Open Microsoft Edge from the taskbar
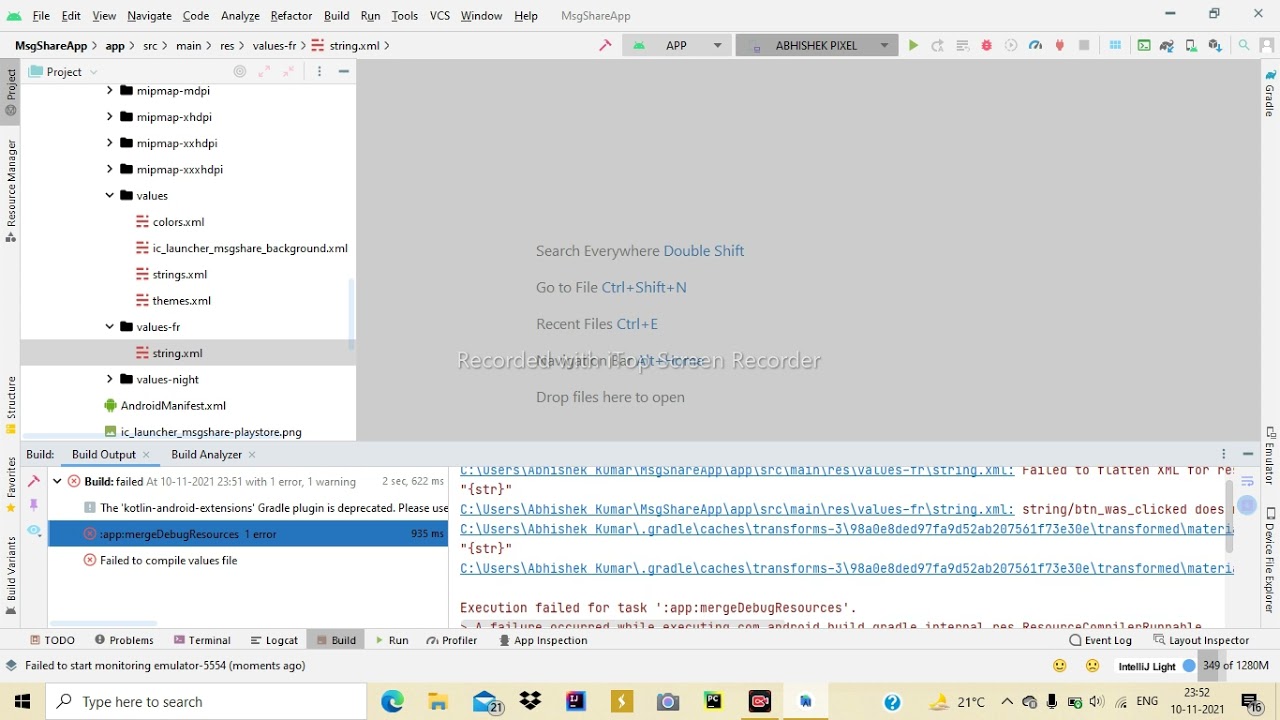 coord(392,702)
